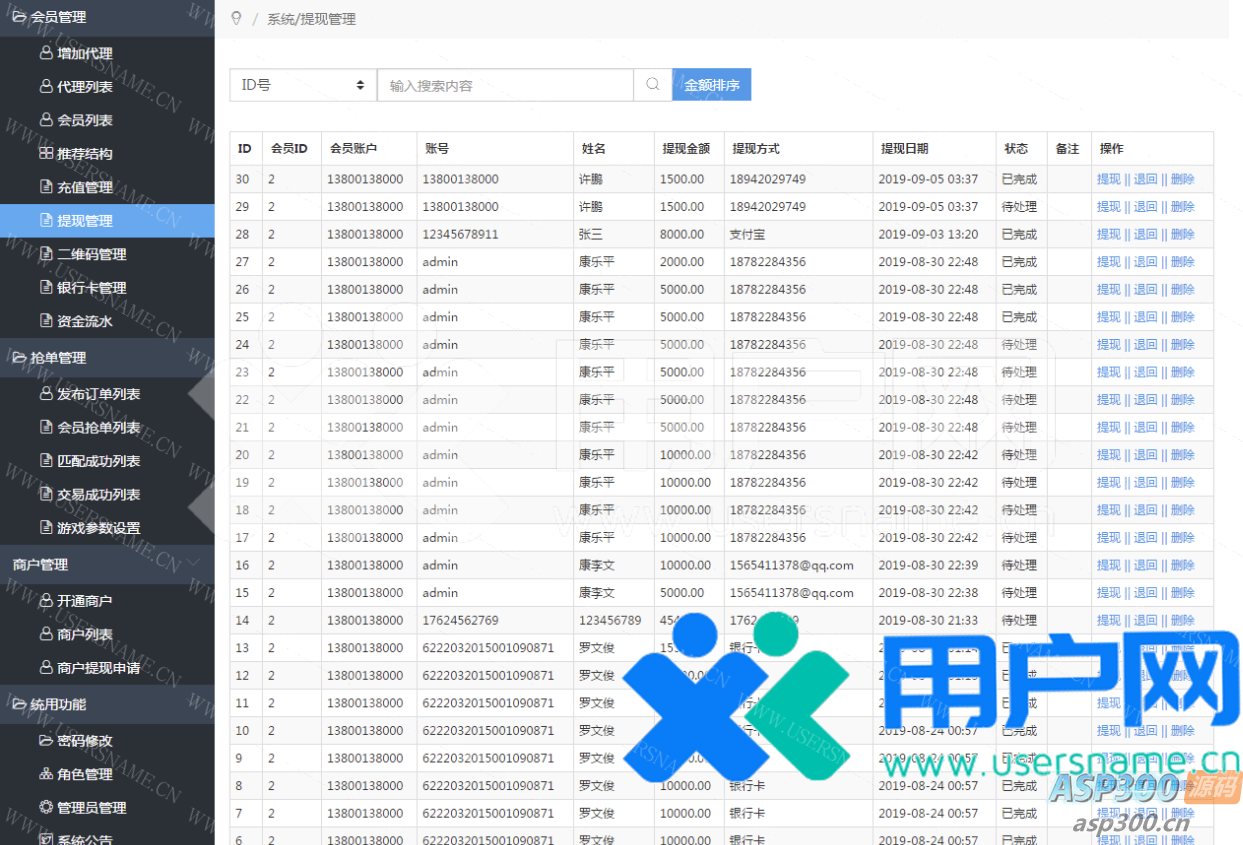Click amount 2000.00 in row ID 27
The height and width of the screenshot is (845, 1243).
[682, 262]
